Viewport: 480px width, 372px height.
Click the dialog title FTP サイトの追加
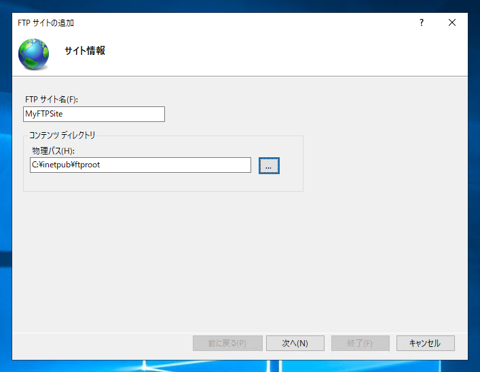pos(46,23)
